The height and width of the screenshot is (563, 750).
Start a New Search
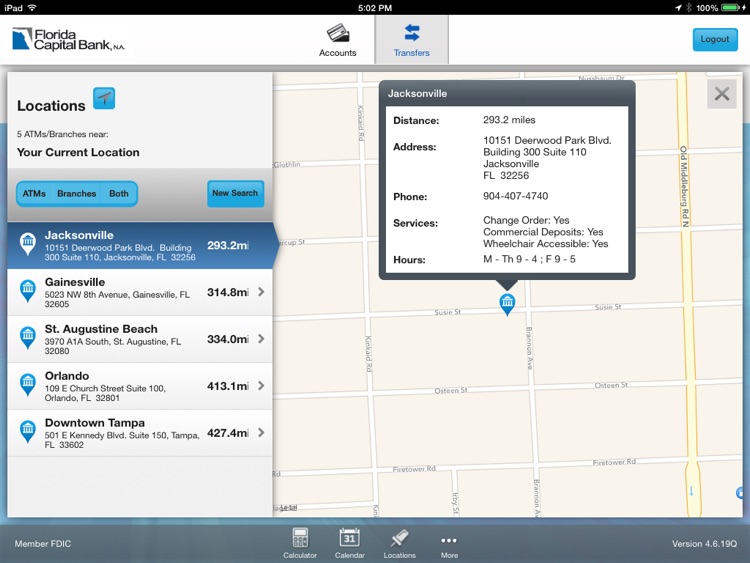point(235,193)
